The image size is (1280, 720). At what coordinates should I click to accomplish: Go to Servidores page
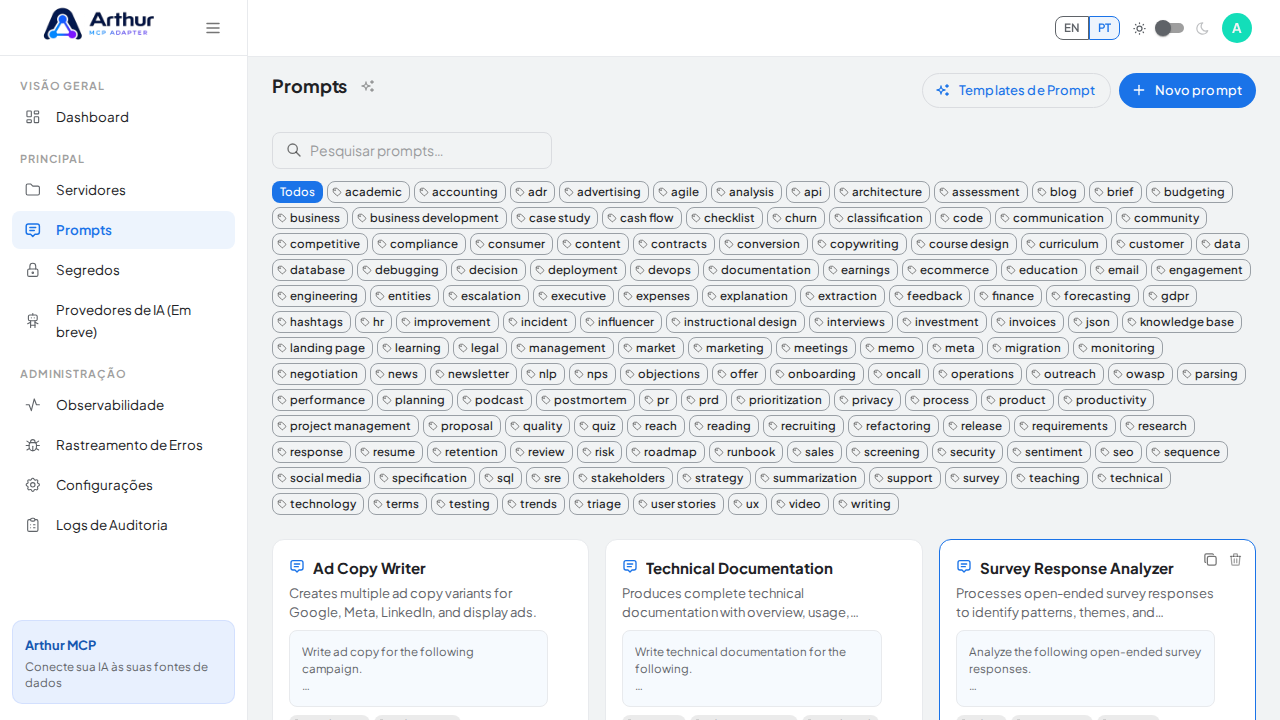pyautogui.click(x=123, y=190)
